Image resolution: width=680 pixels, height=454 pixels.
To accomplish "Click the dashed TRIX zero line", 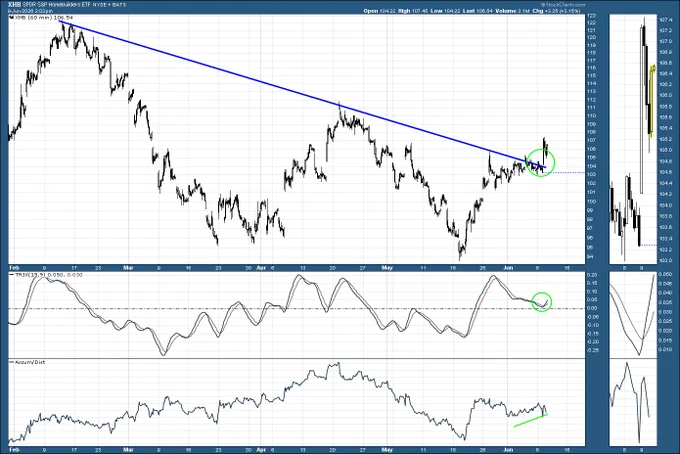I will point(296,308).
